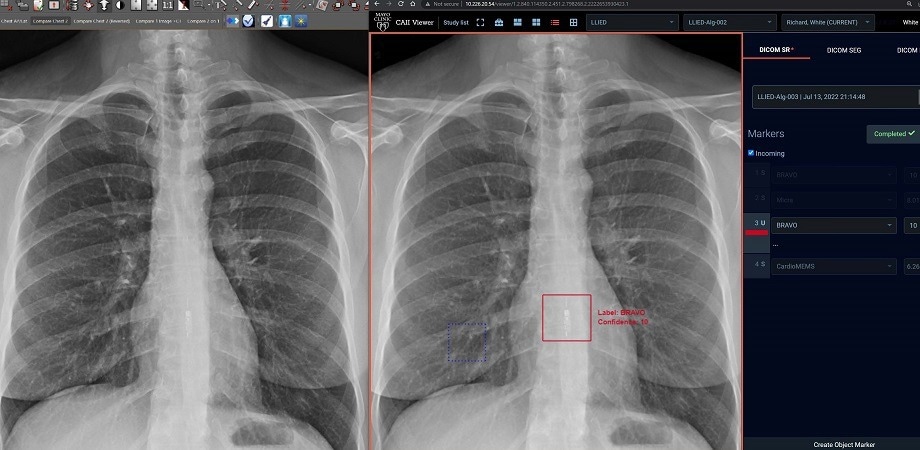Viewport: 920px width, 450px height.
Task: Click the stacked database icon in top toolbar
Action: (x=73, y=5)
